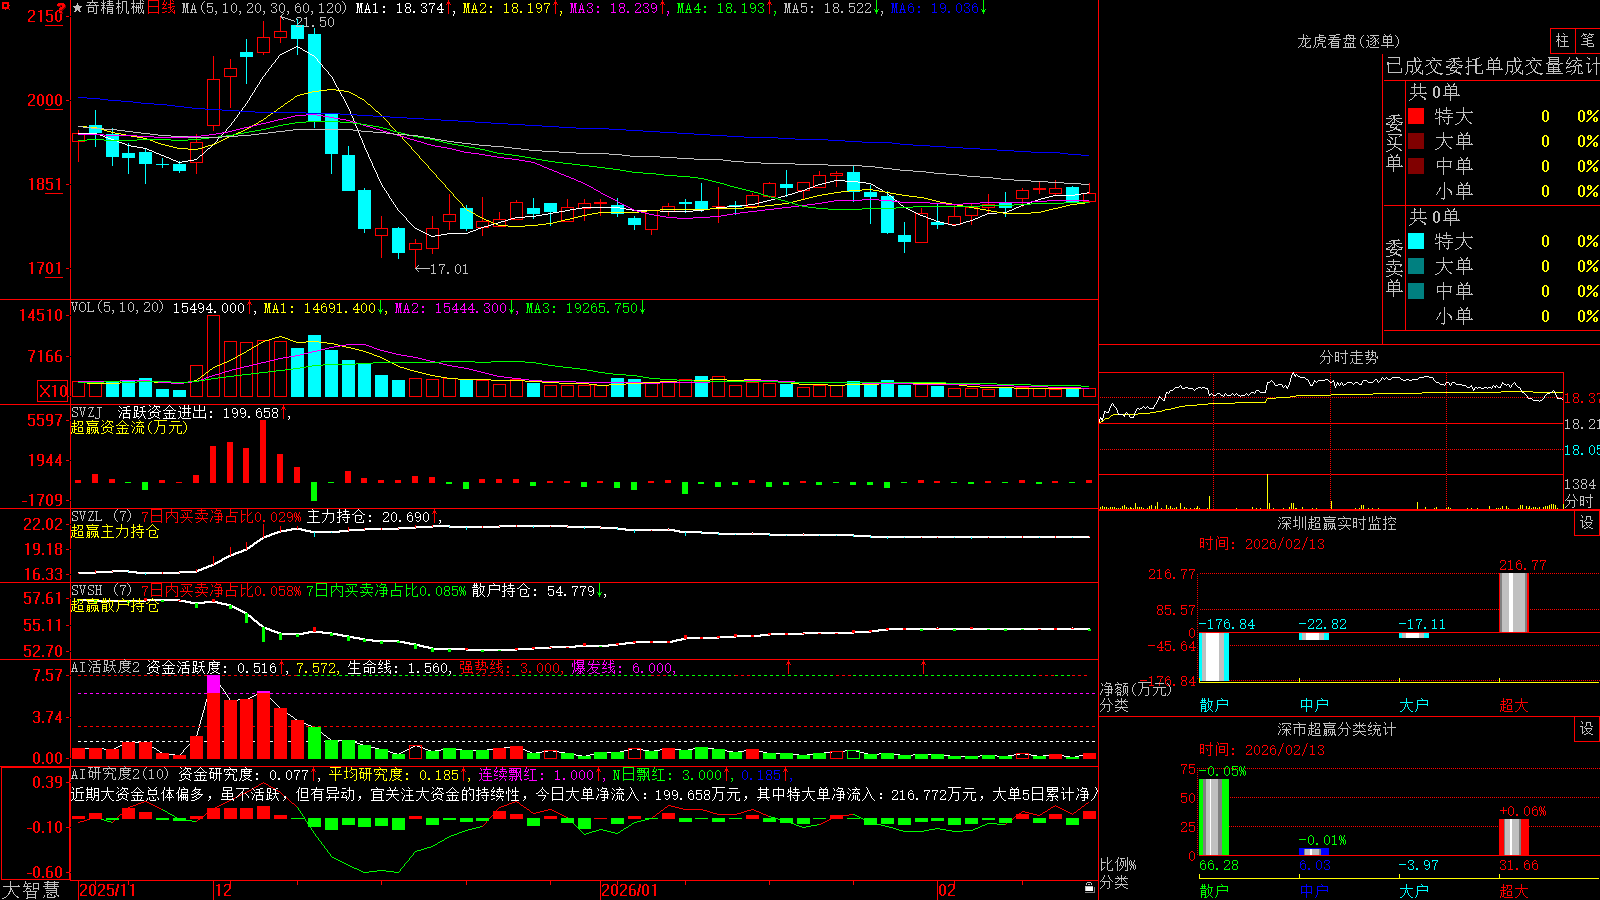Click the 委买单 section label
The height and width of the screenshot is (900, 1600).
1394,143
